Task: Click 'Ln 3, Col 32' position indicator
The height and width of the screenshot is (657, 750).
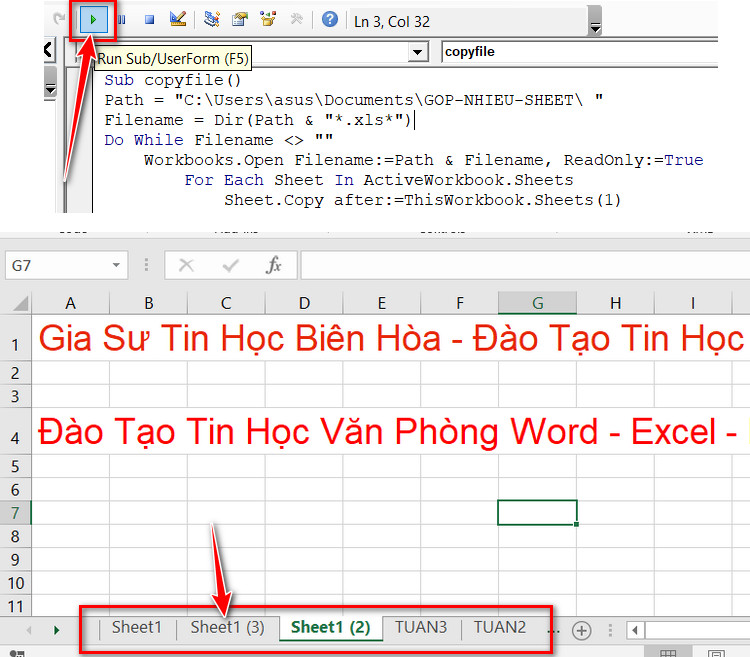Action: point(392,22)
